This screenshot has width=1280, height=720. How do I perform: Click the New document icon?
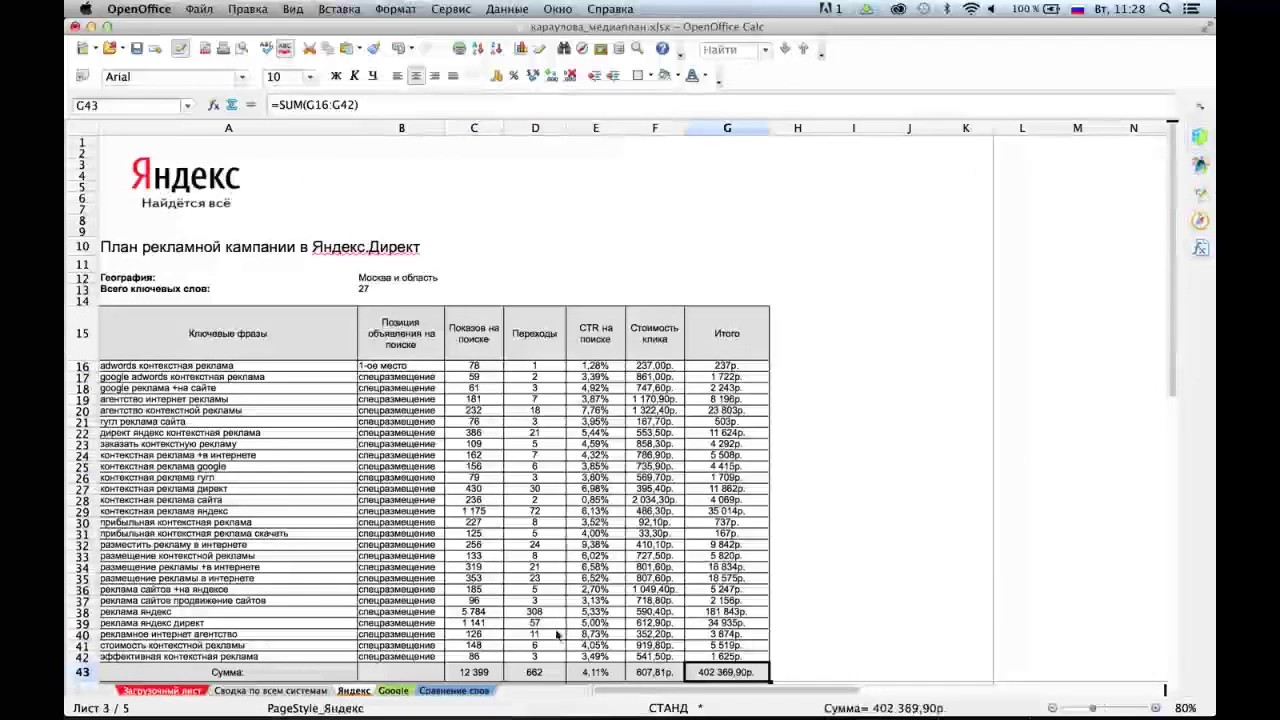tap(82, 48)
